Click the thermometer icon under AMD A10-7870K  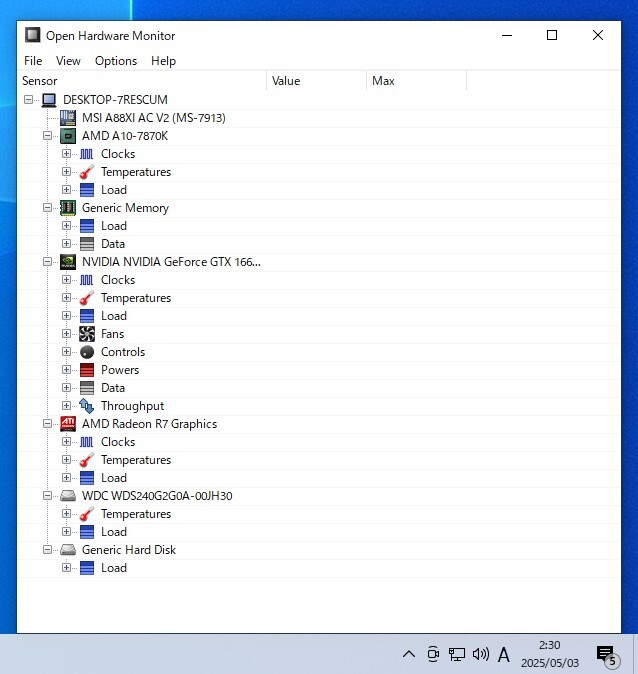(x=87, y=172)
